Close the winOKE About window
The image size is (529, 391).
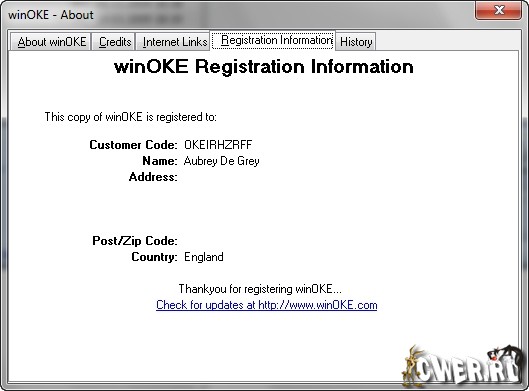pyautogui.click(x=498, y=10)
